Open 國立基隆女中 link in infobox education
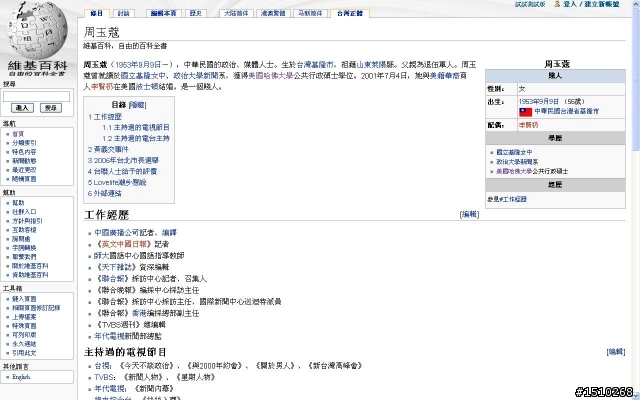This screenshot has height=400, width=640. 514,152
